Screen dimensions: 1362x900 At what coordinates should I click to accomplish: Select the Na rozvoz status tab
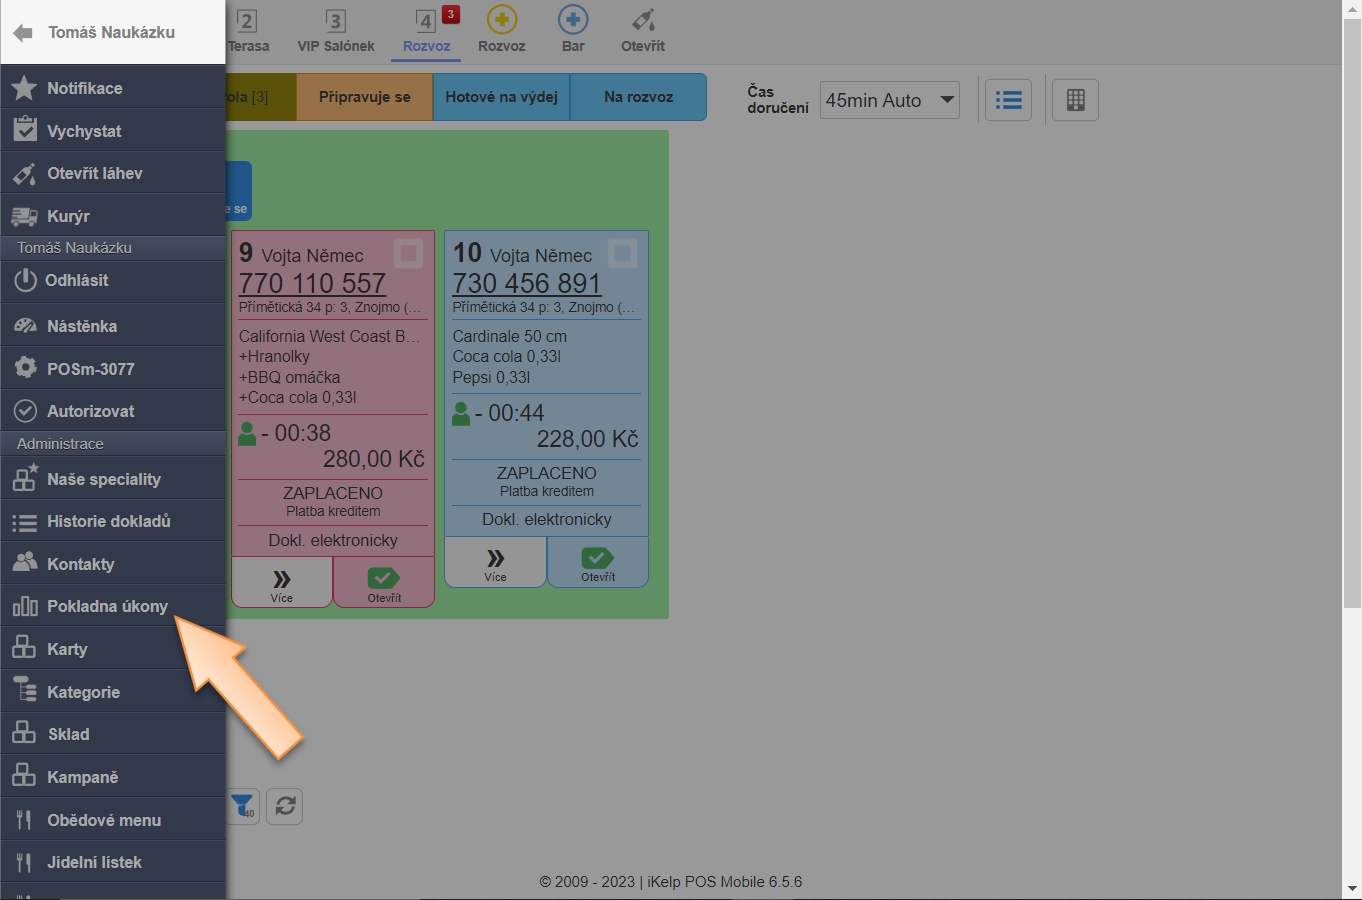click(638, 97)
